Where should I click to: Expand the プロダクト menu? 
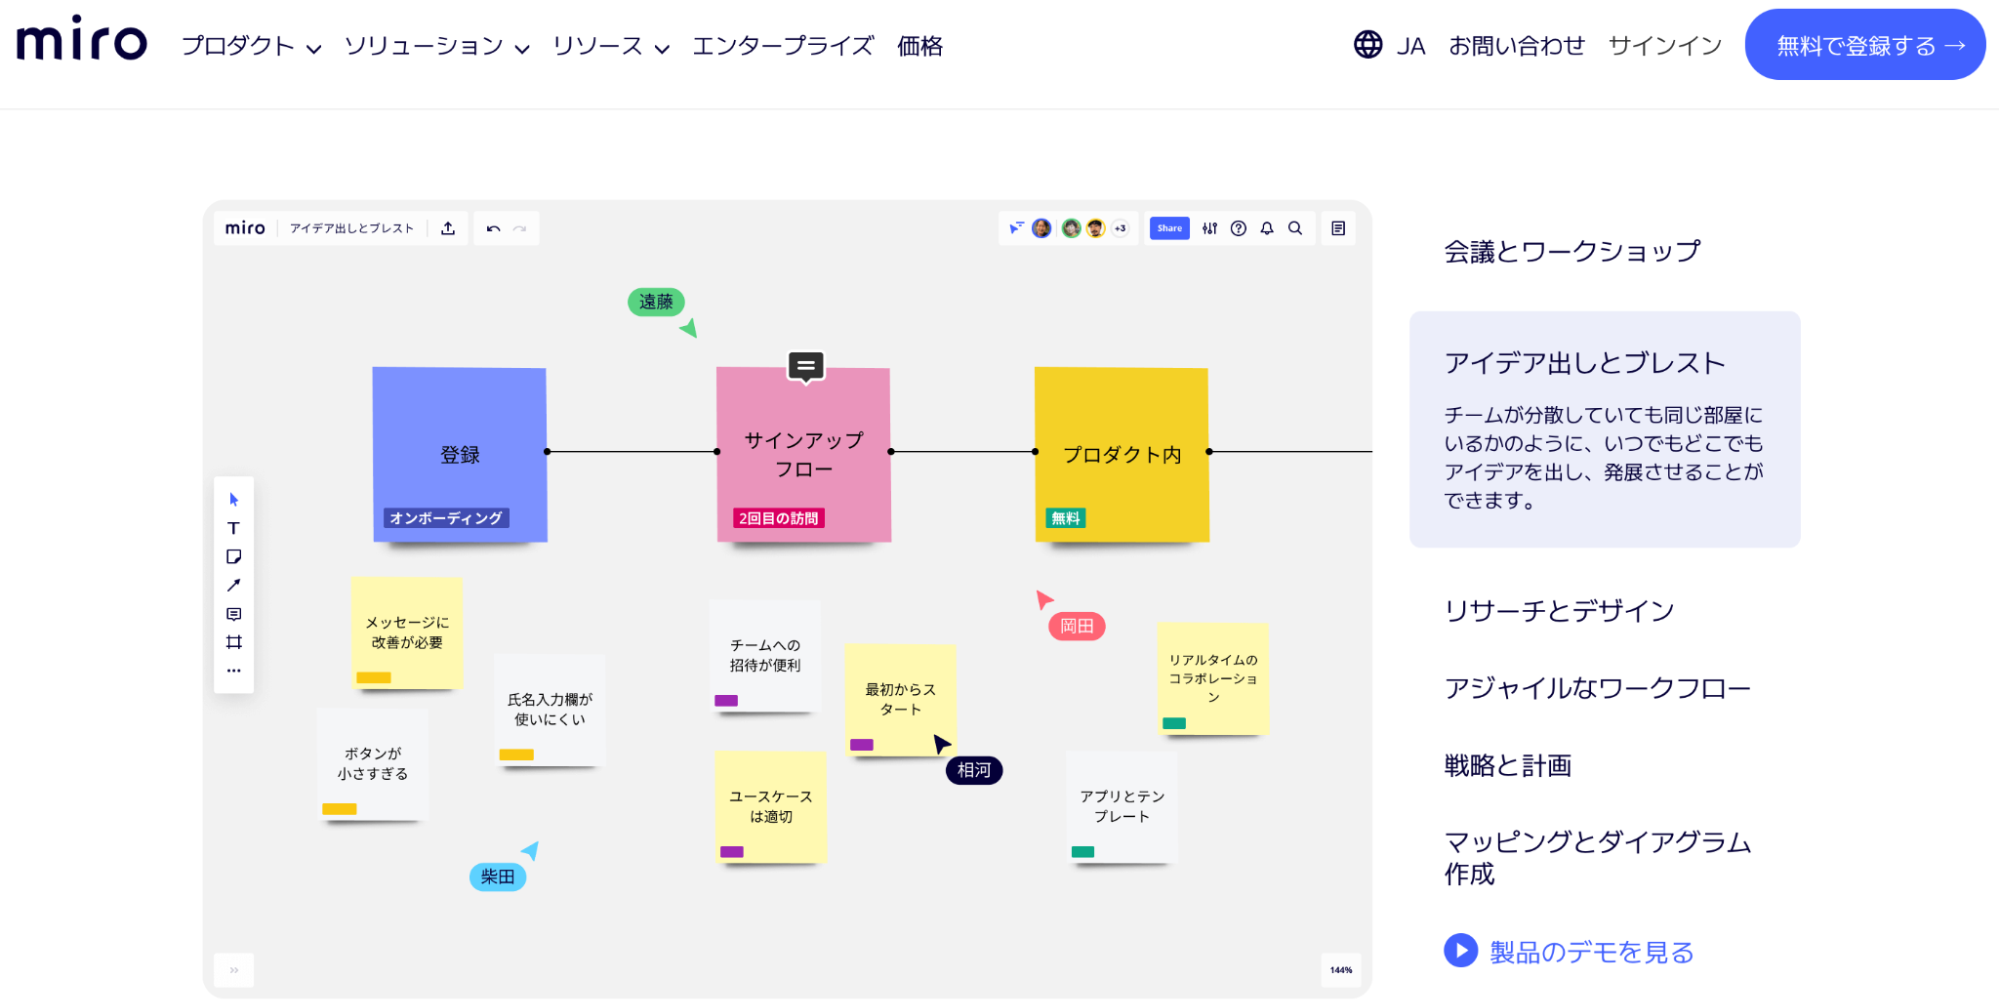(251, 46)
